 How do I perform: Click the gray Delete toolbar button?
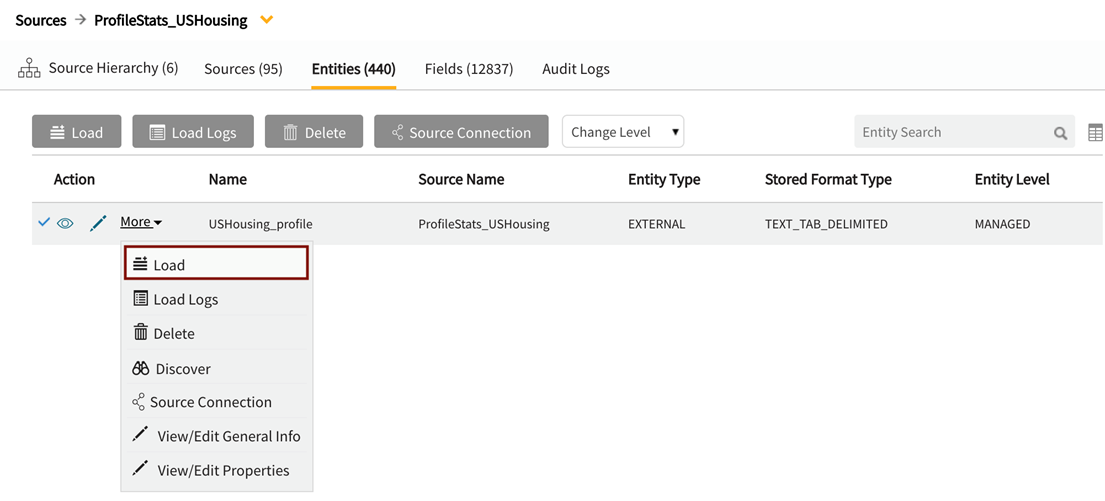coord(314,132)
